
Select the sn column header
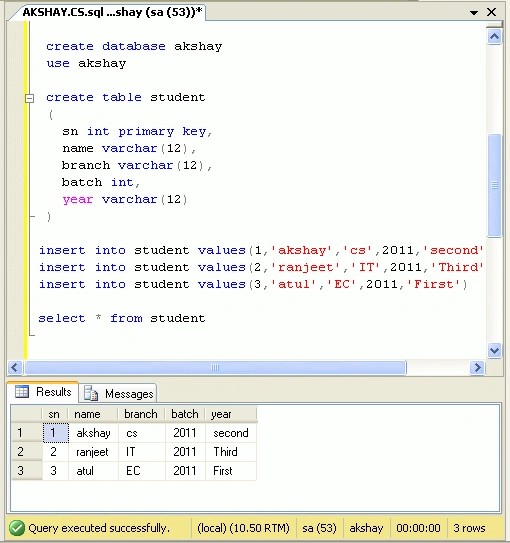(x=55, y=414)
